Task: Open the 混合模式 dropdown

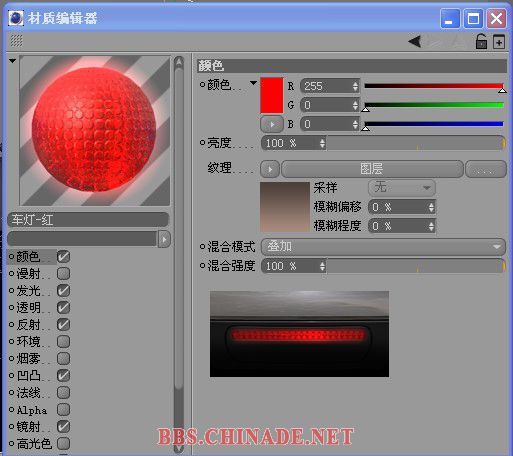Action: [383, 247]
